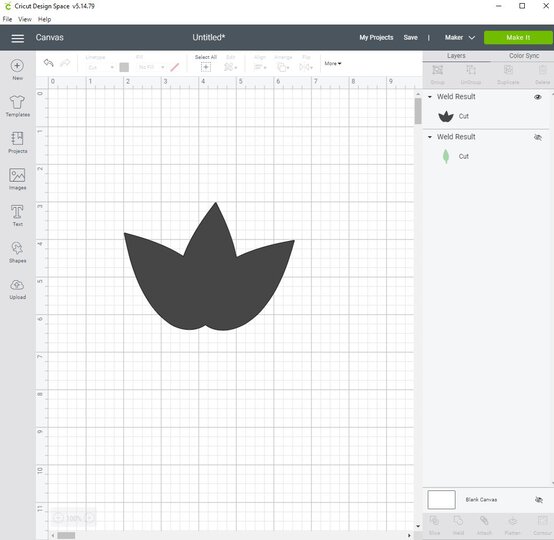Switch to the Layers tab
554x540 pixels.
[x=456, y=56]
